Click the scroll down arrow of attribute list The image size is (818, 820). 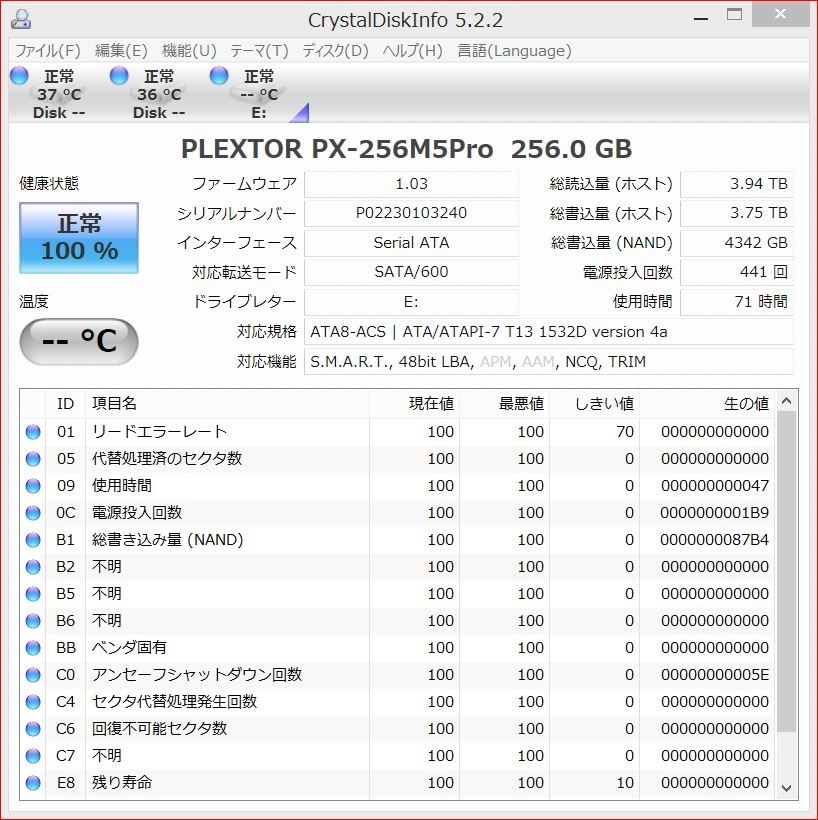[786, 788]
